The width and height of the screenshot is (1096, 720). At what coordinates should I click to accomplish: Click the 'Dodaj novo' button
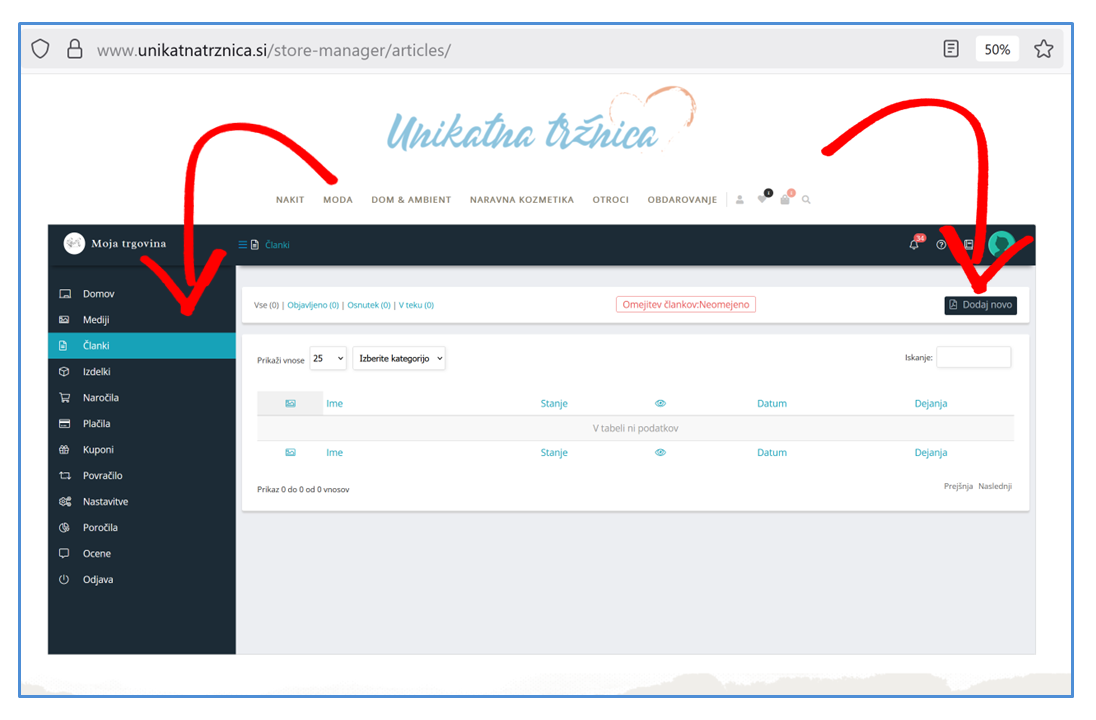(980, 305)
